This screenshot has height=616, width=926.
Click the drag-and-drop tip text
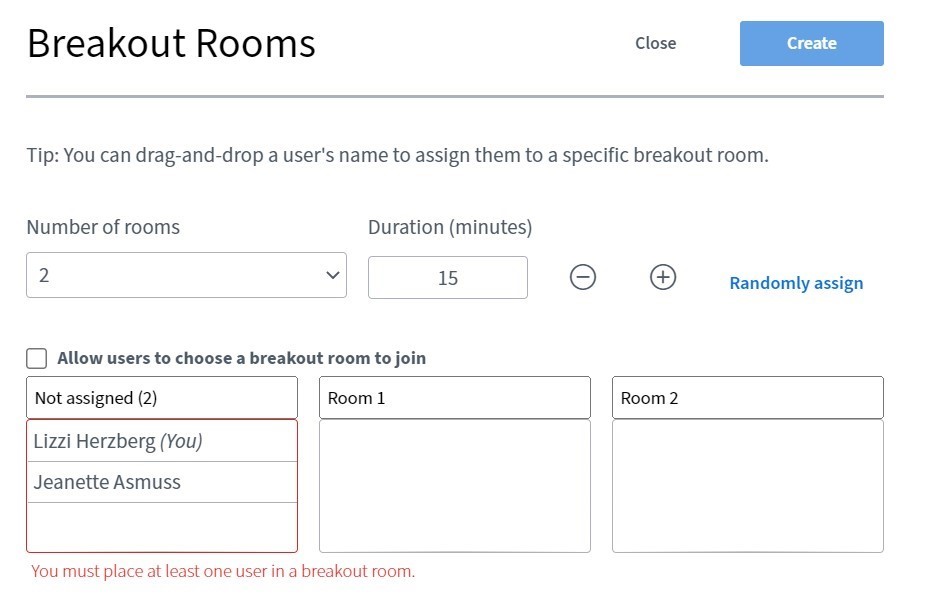tap(397, 156)
